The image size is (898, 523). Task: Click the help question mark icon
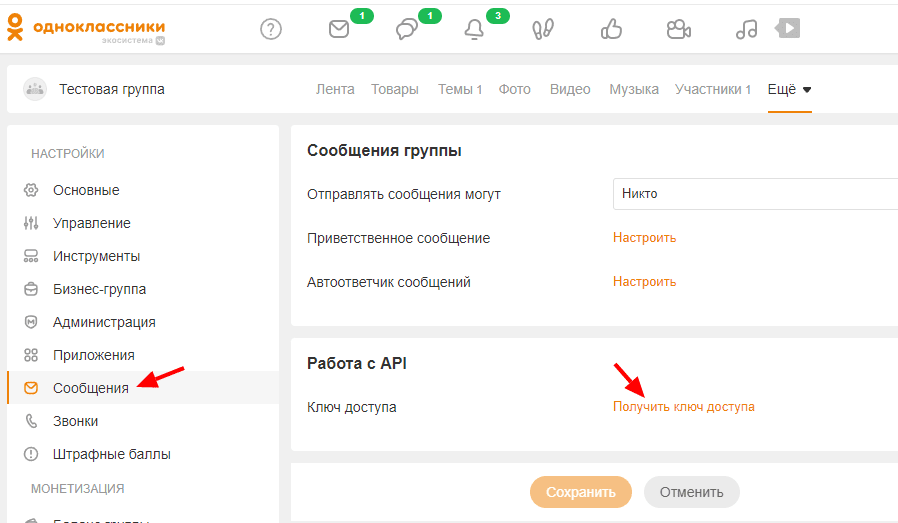tap(271, 29)
